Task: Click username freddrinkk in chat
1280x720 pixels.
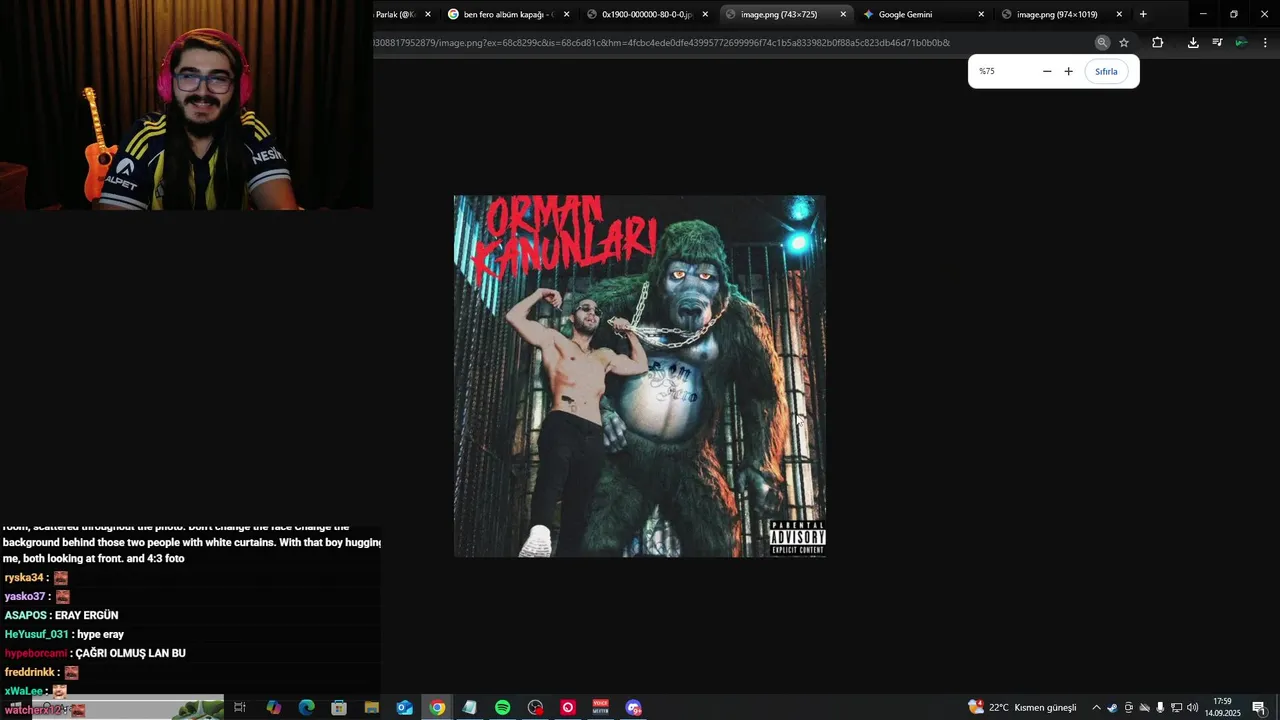Action: (29, 672)
